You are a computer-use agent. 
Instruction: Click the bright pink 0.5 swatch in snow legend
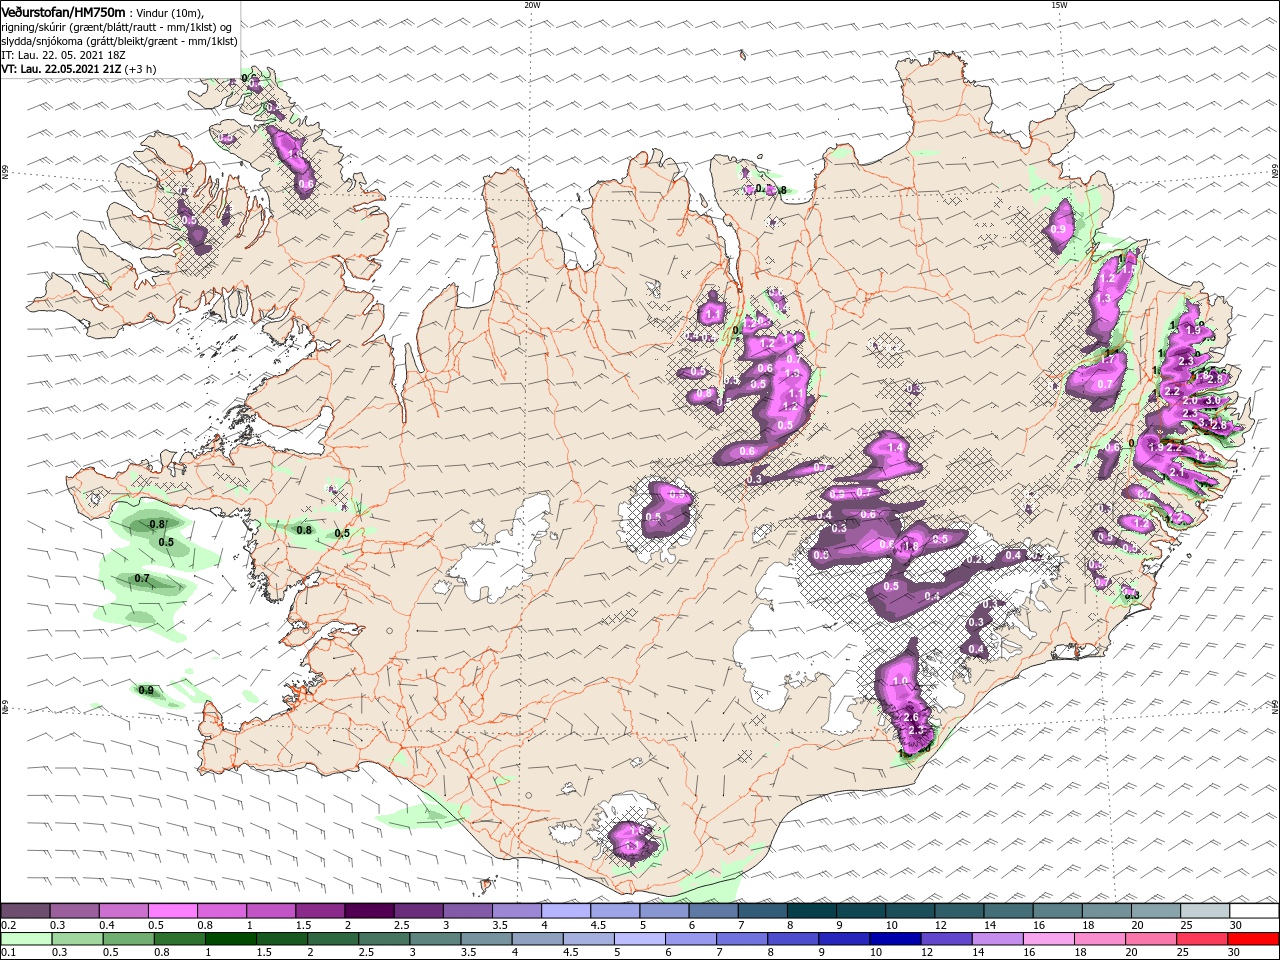172,911
